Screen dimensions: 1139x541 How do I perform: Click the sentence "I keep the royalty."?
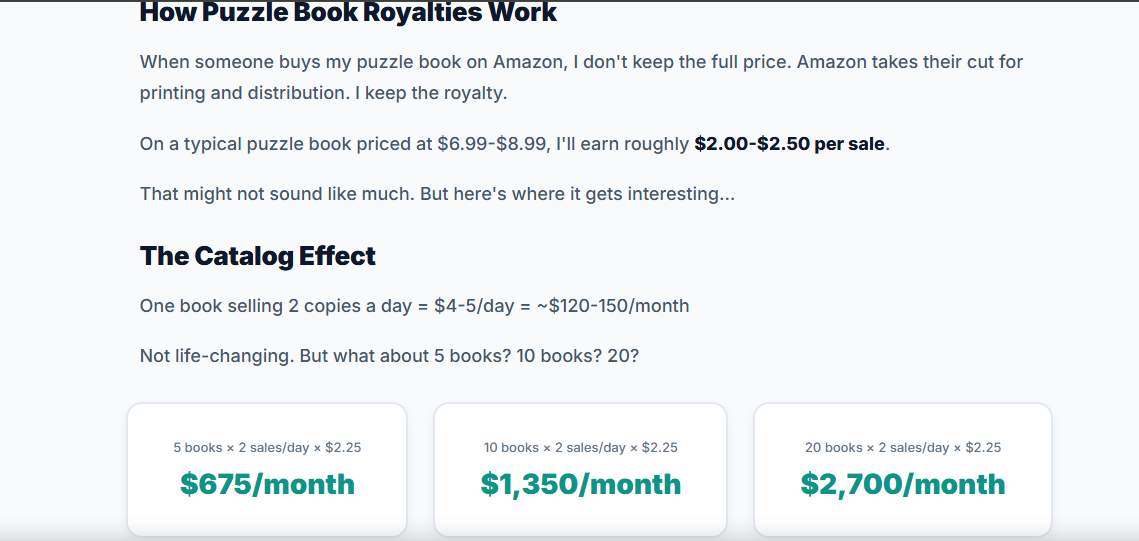(434, 93)
